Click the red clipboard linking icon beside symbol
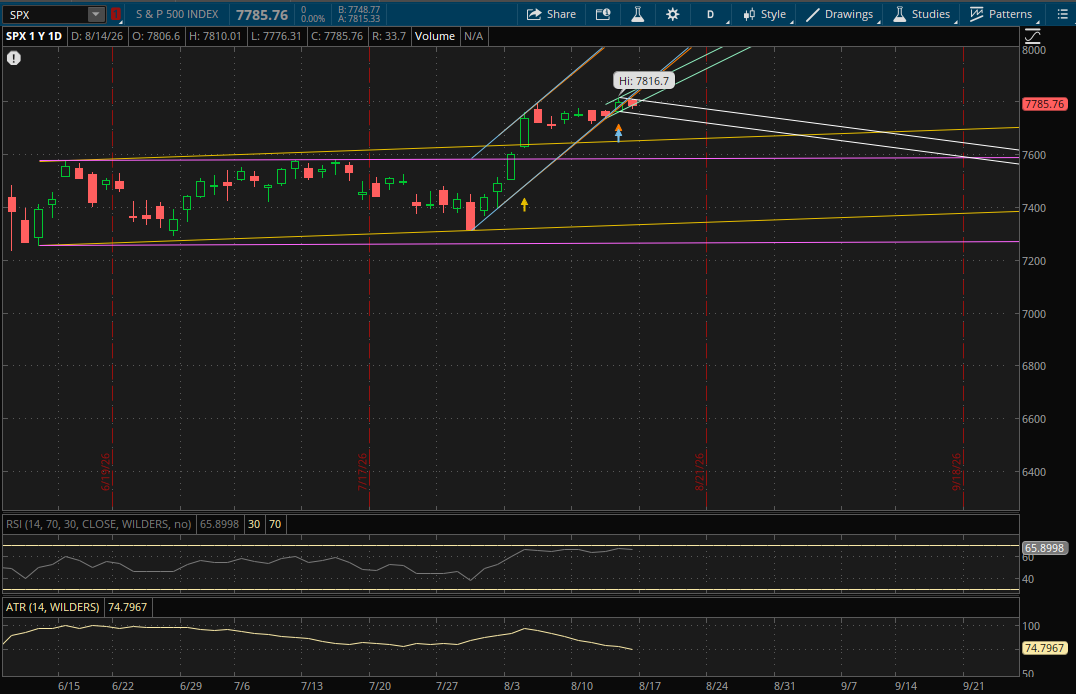The image size is (1076, 694). pos(115,14)
